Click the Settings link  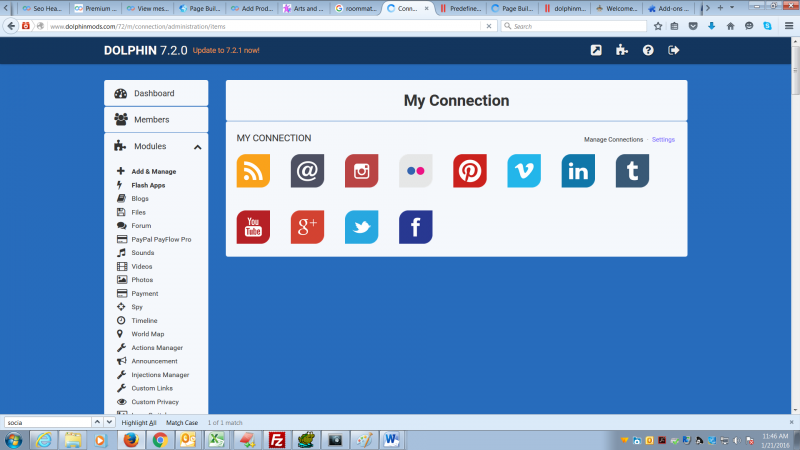click(663, 139)
